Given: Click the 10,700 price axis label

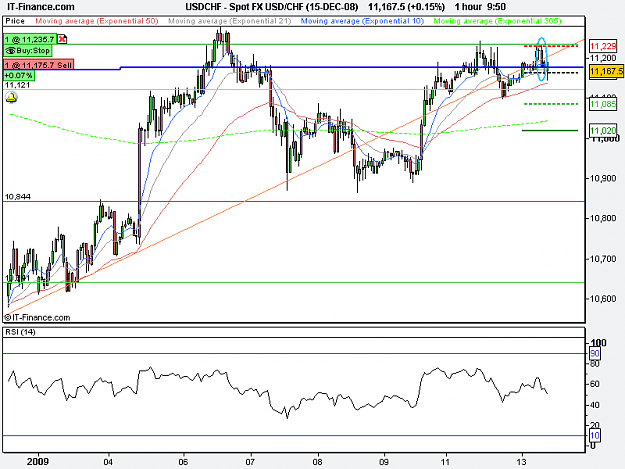Looking at the screenshot, I should coord(604,259).
